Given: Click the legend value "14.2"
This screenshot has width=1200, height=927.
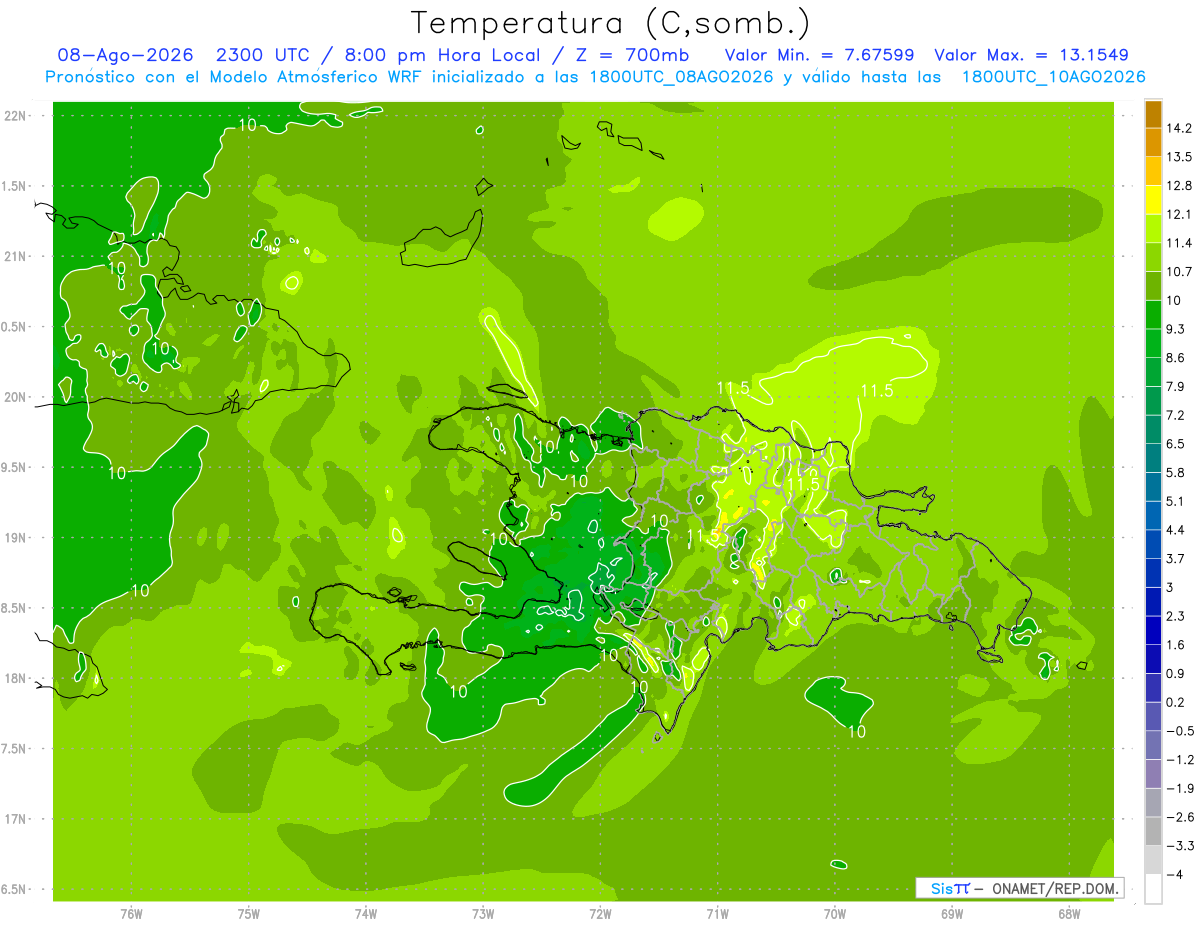Looking at the screenshot, I should tap(1179, 128).
